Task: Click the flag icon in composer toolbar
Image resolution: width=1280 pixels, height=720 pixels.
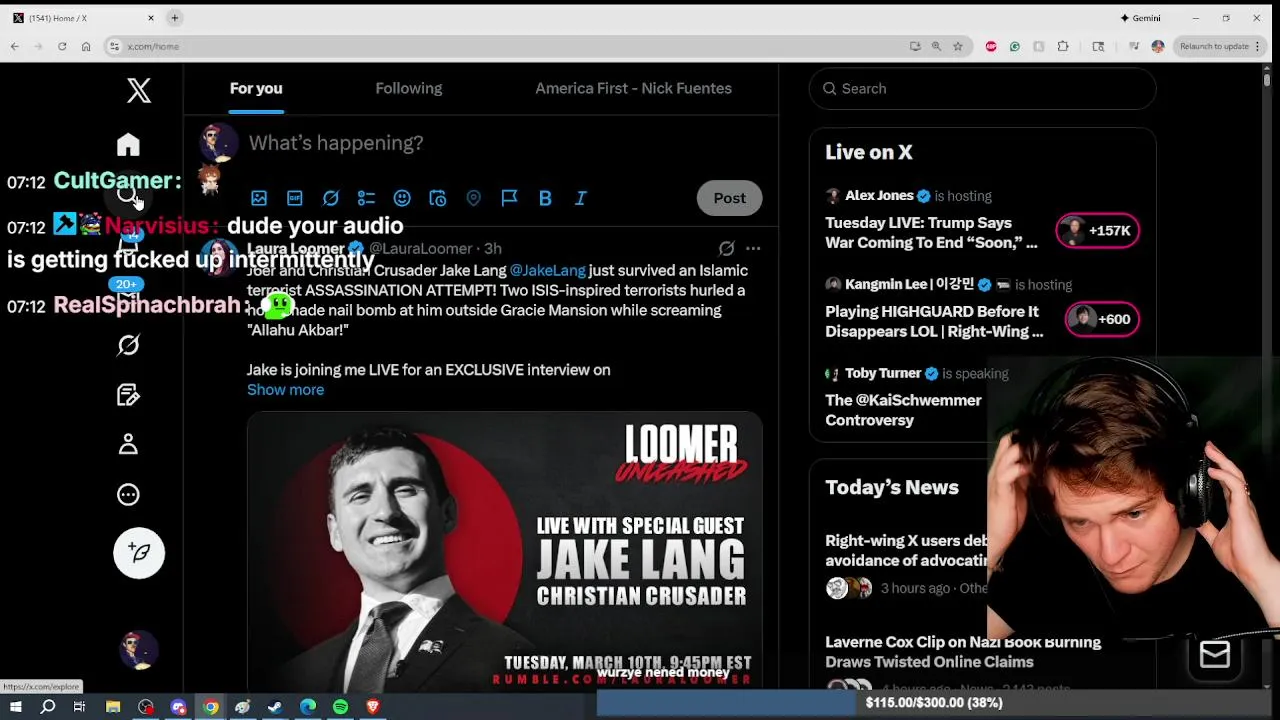Action: [509, 198]
